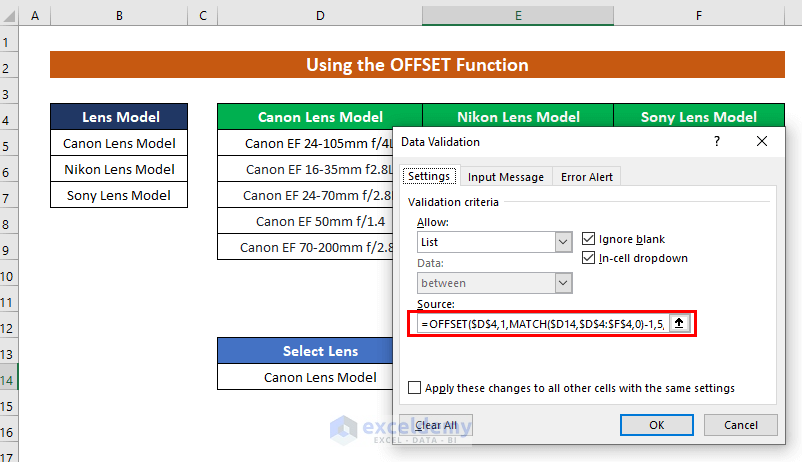Select cell 'Canon EF 24-70mm f/2.8'
This screenshot has height=462, width=802.
[x=305, y=195]
